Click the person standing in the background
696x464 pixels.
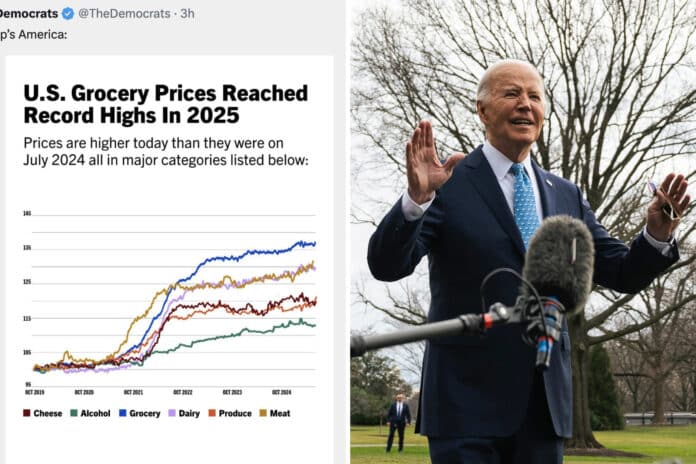click(399, 421)
